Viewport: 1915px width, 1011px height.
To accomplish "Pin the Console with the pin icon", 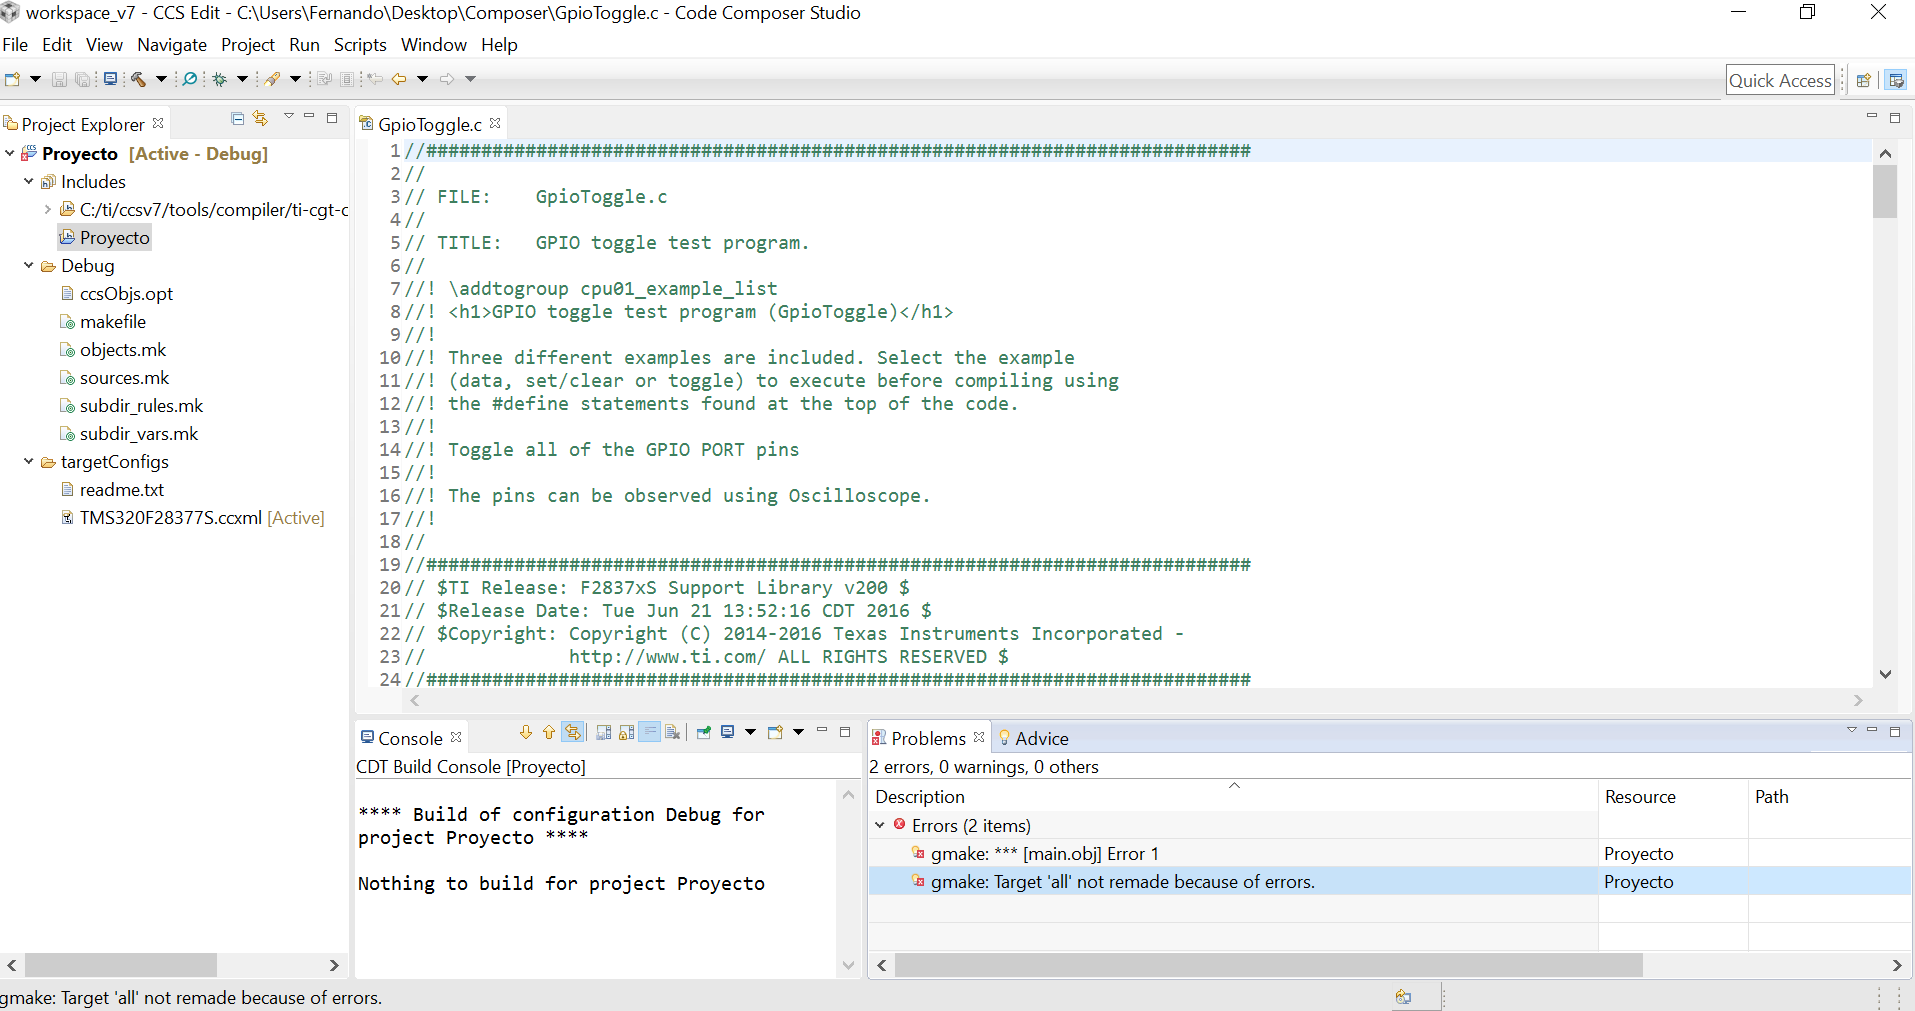I will (x=704, y=732).
